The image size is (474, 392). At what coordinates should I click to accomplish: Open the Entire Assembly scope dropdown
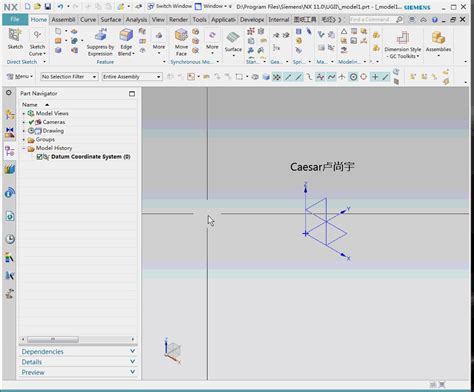coord(132,77)
